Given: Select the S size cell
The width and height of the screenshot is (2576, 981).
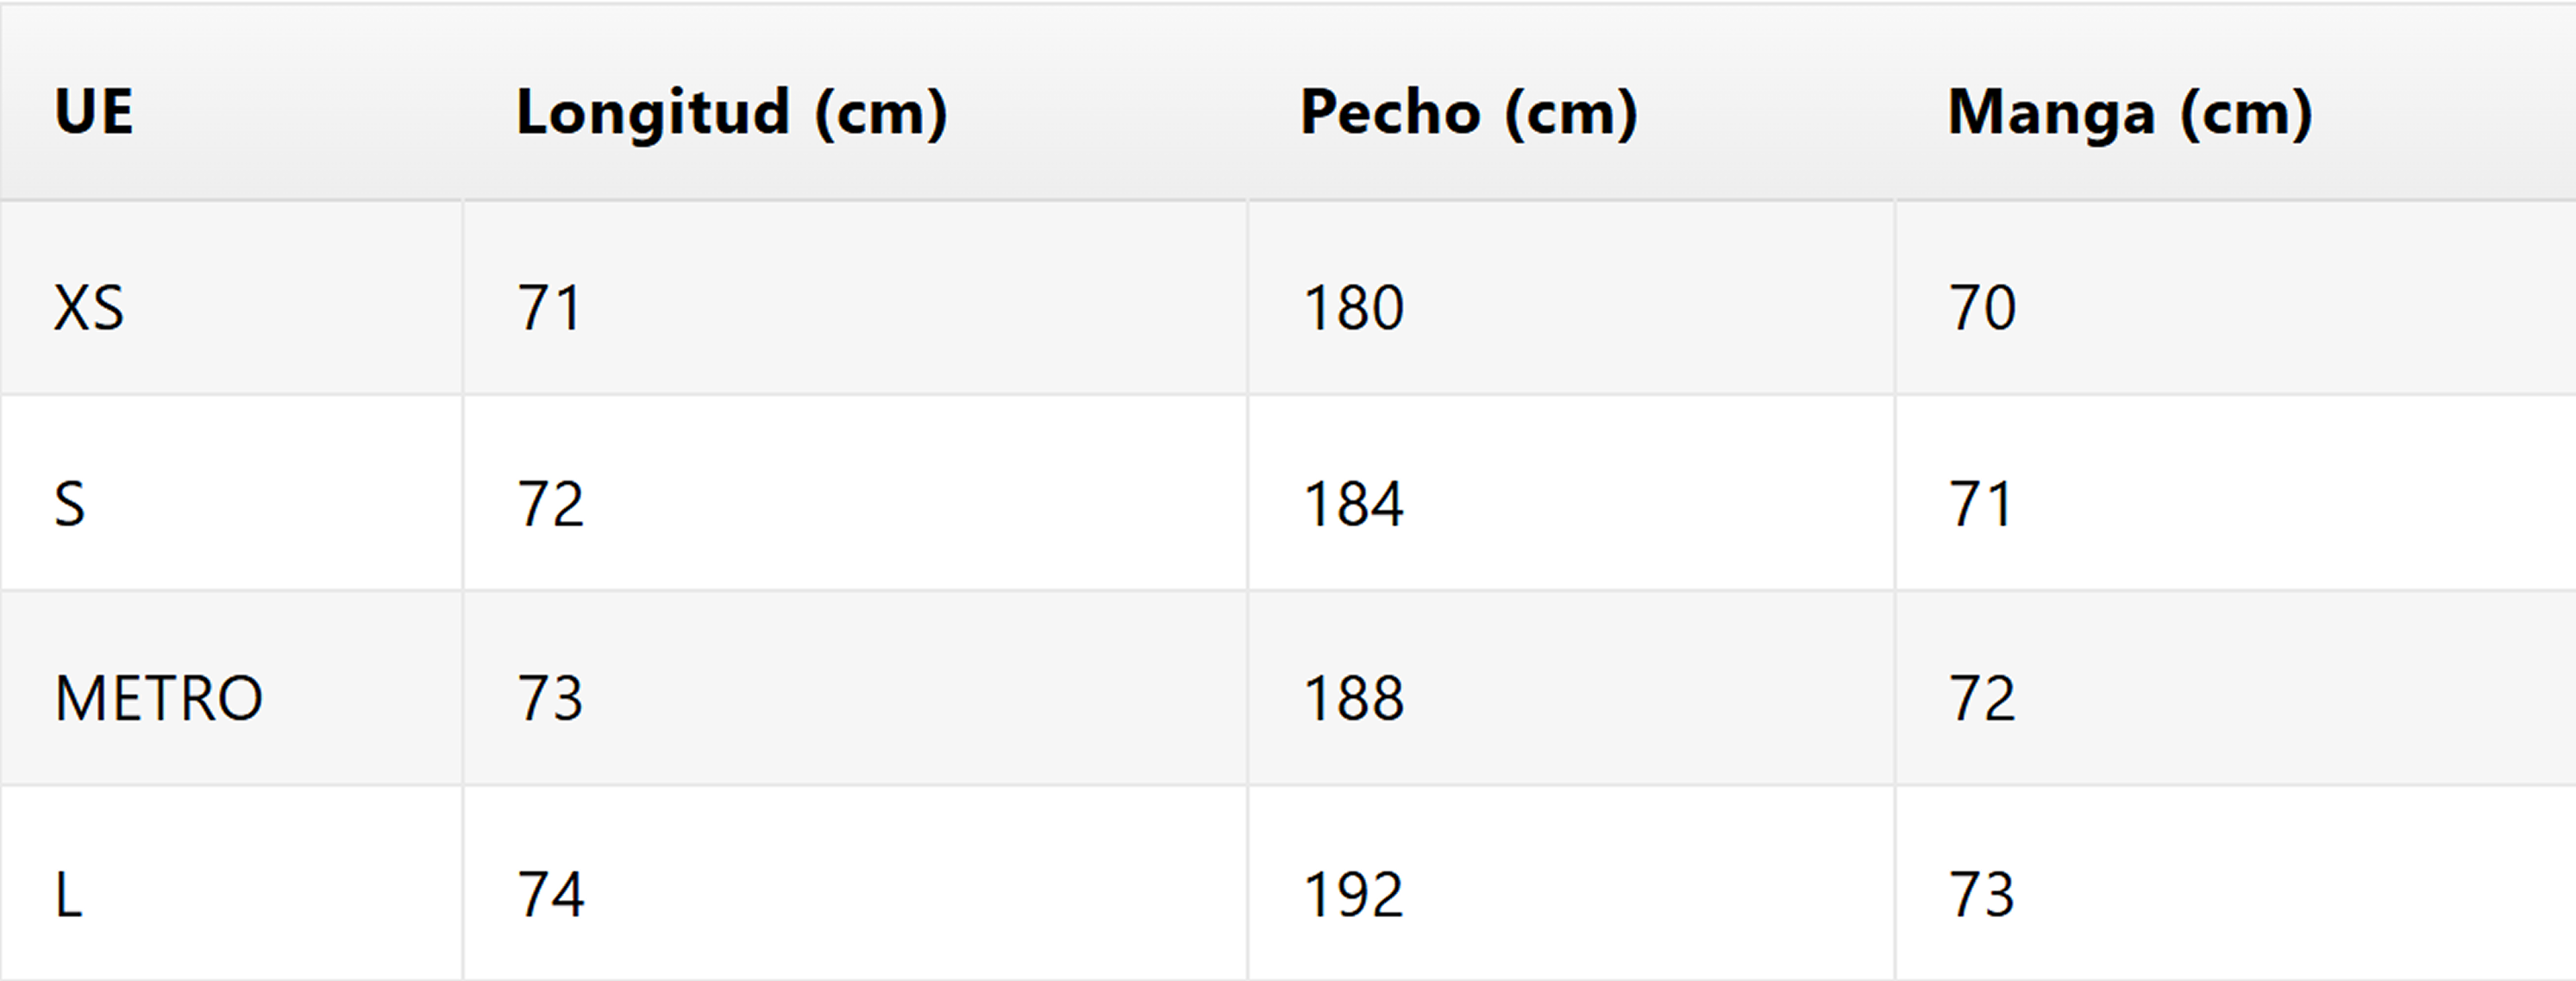Looking at the screenshot, I should coord(70,503).
